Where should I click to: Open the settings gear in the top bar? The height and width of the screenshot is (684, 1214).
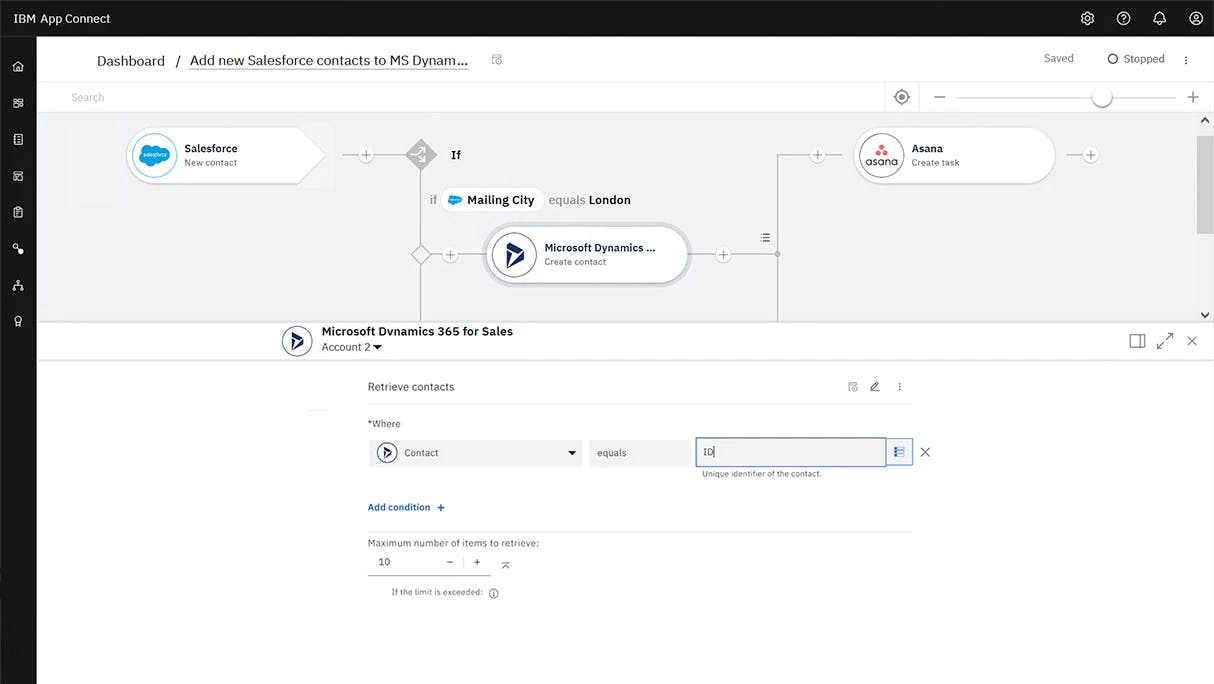tap(1087, 18)
